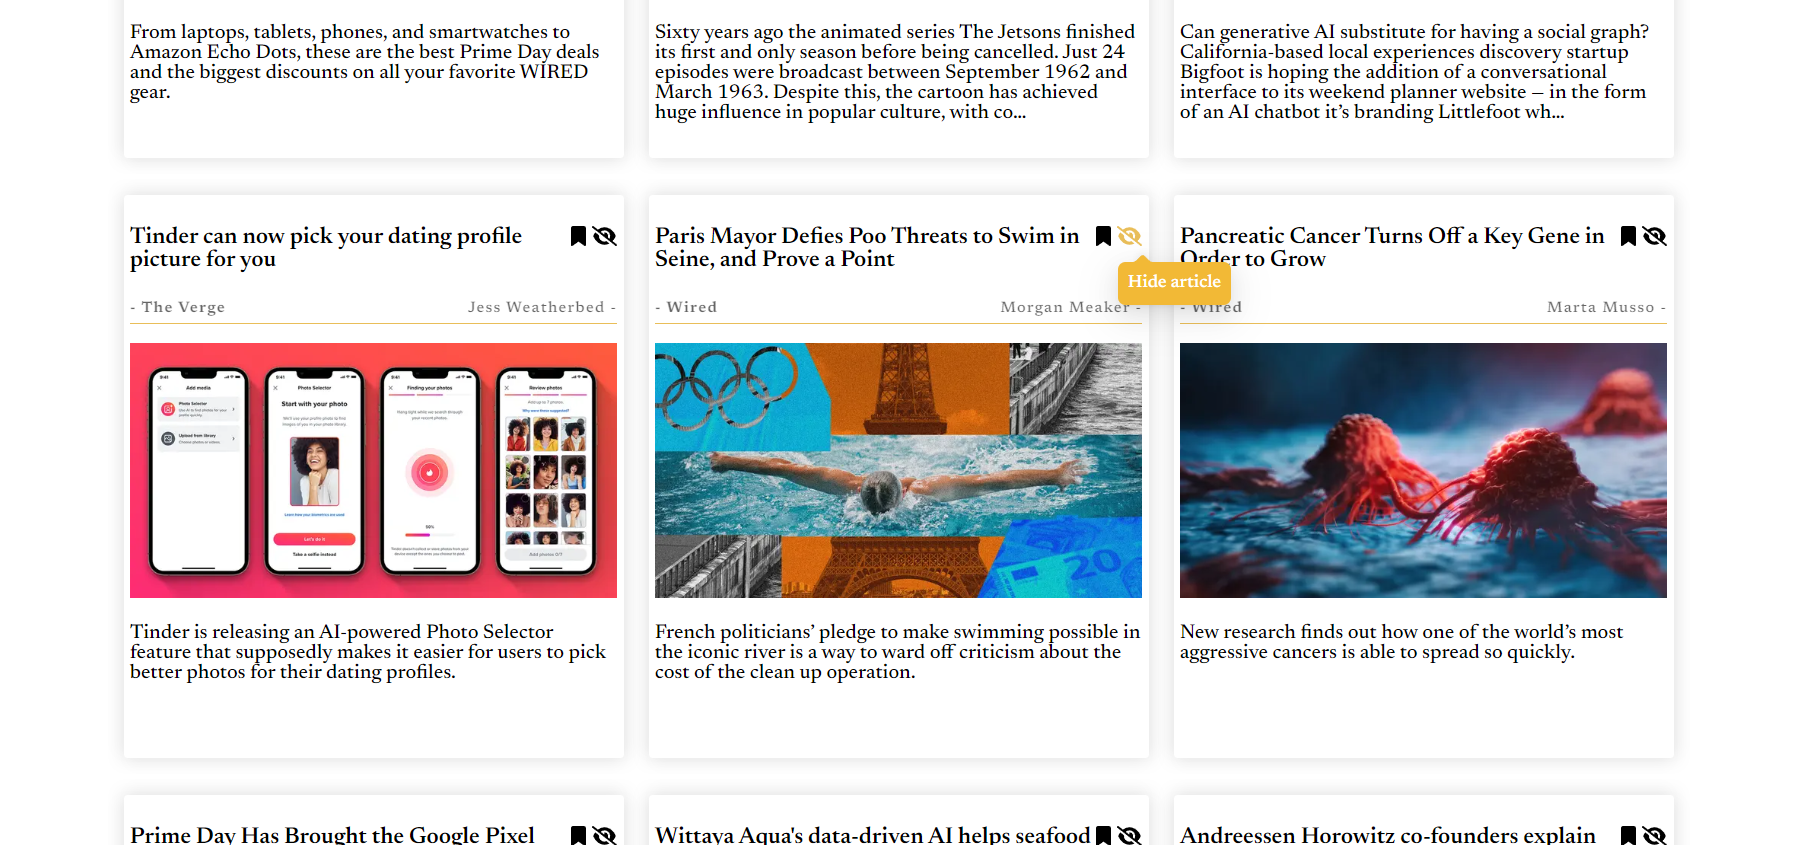Viewport: 1799px width, 845px height.
Task: Hide the Prime Day Google Pixel article
Action: coord(604,835)
